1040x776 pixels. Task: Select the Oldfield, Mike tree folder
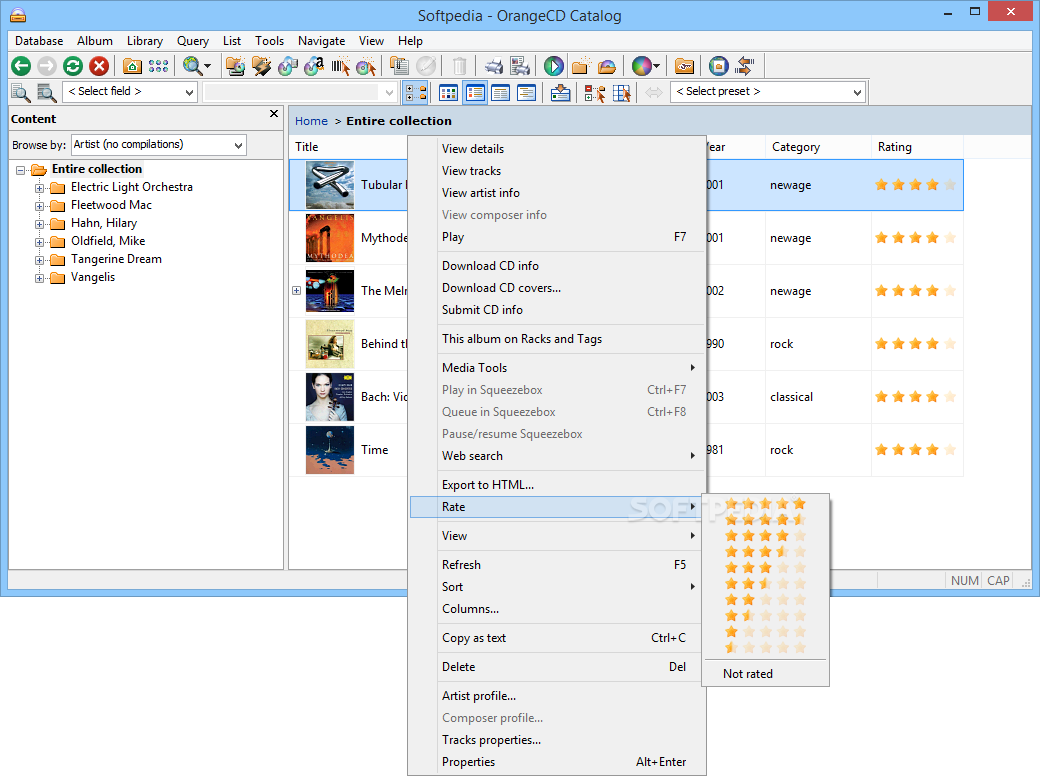point(108,241)
